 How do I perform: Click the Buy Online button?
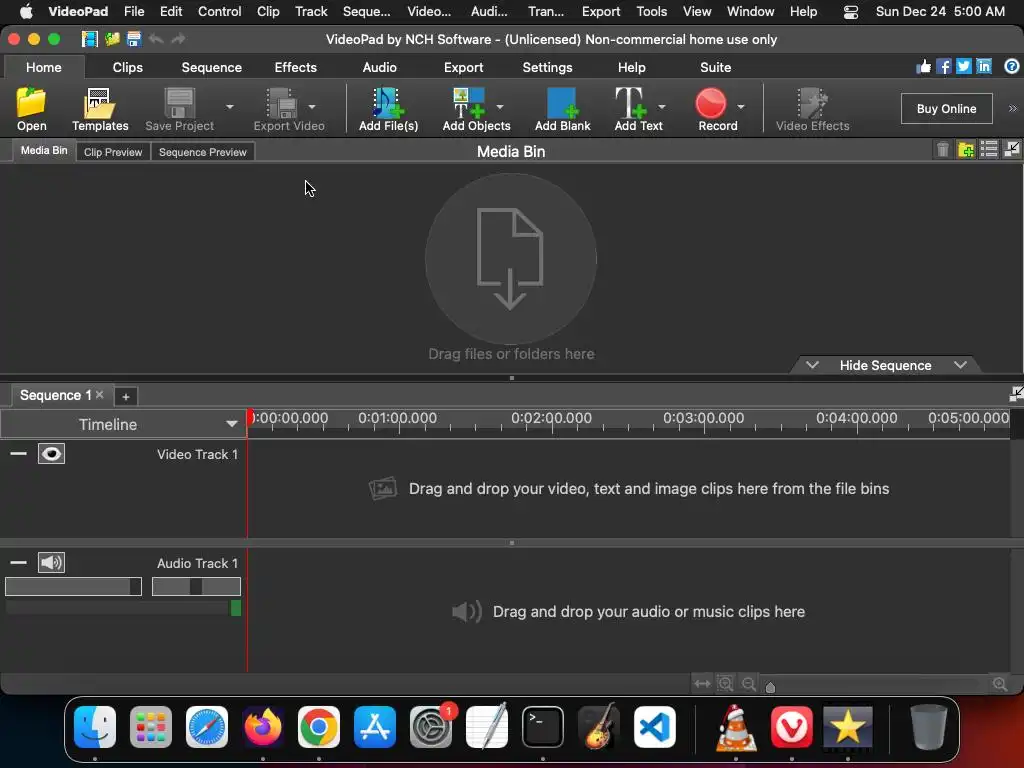click(x=946, y=108)
